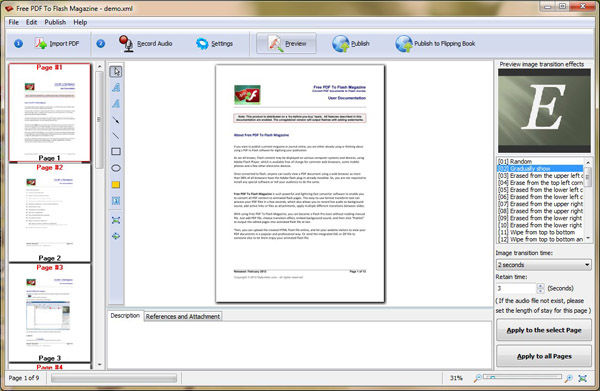Open the Publish menu in the menu bar

[55, 22]
